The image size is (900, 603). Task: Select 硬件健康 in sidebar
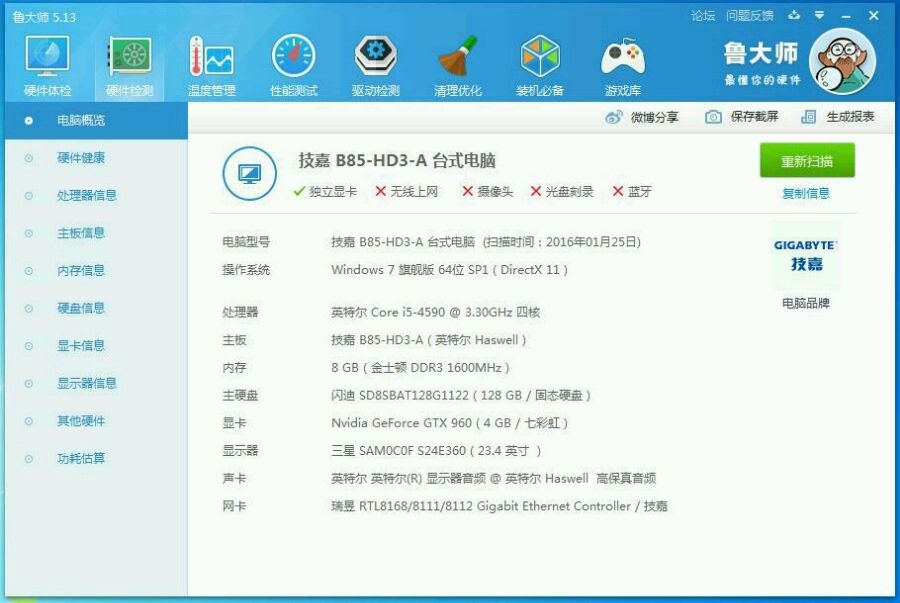[96, 158]
